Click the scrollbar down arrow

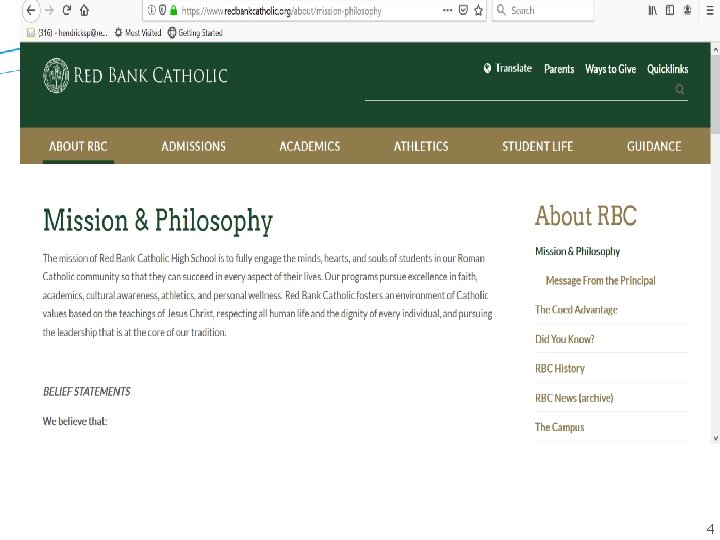(715, 439)
